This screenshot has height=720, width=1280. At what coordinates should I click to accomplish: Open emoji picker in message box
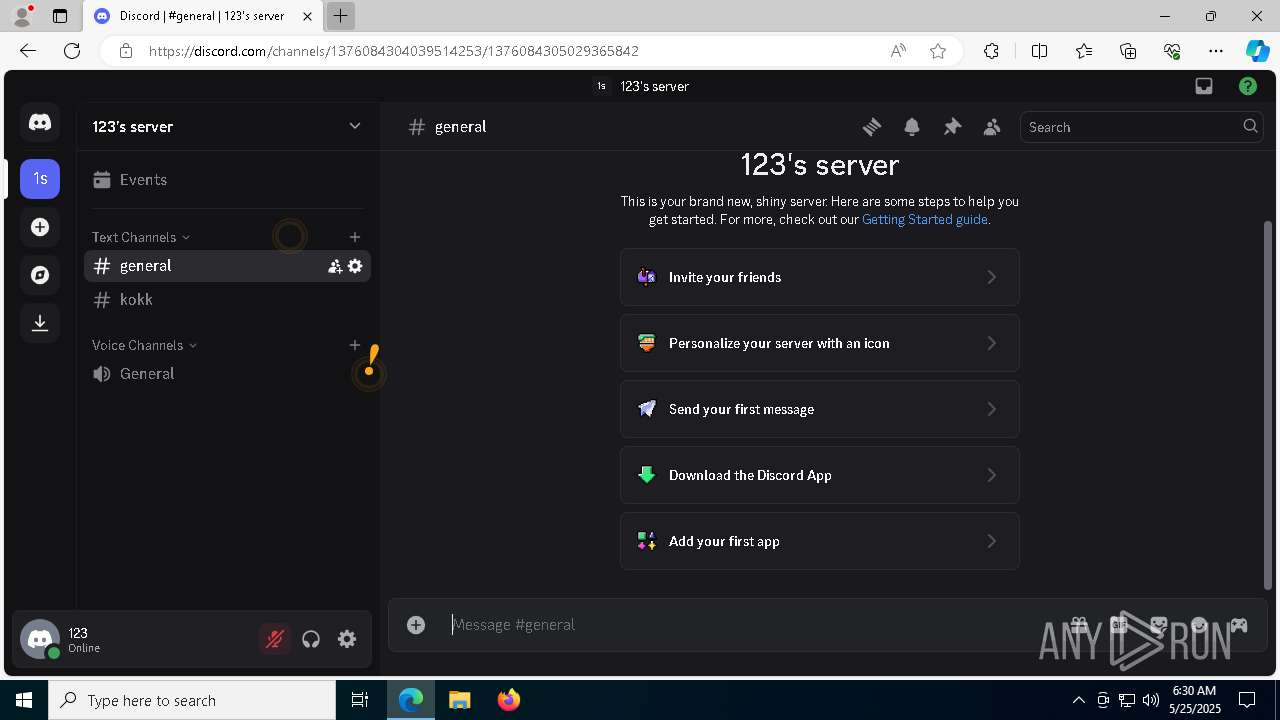point(1199,625)
